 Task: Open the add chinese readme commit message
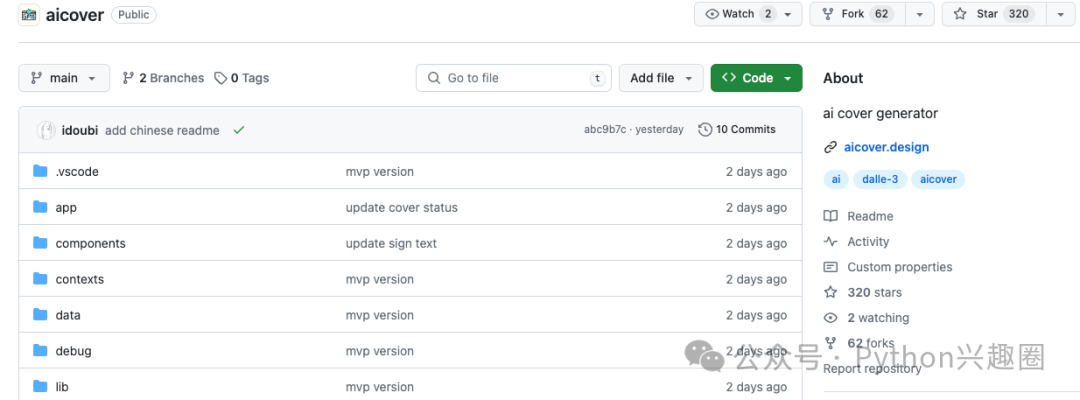click(163, 130)
